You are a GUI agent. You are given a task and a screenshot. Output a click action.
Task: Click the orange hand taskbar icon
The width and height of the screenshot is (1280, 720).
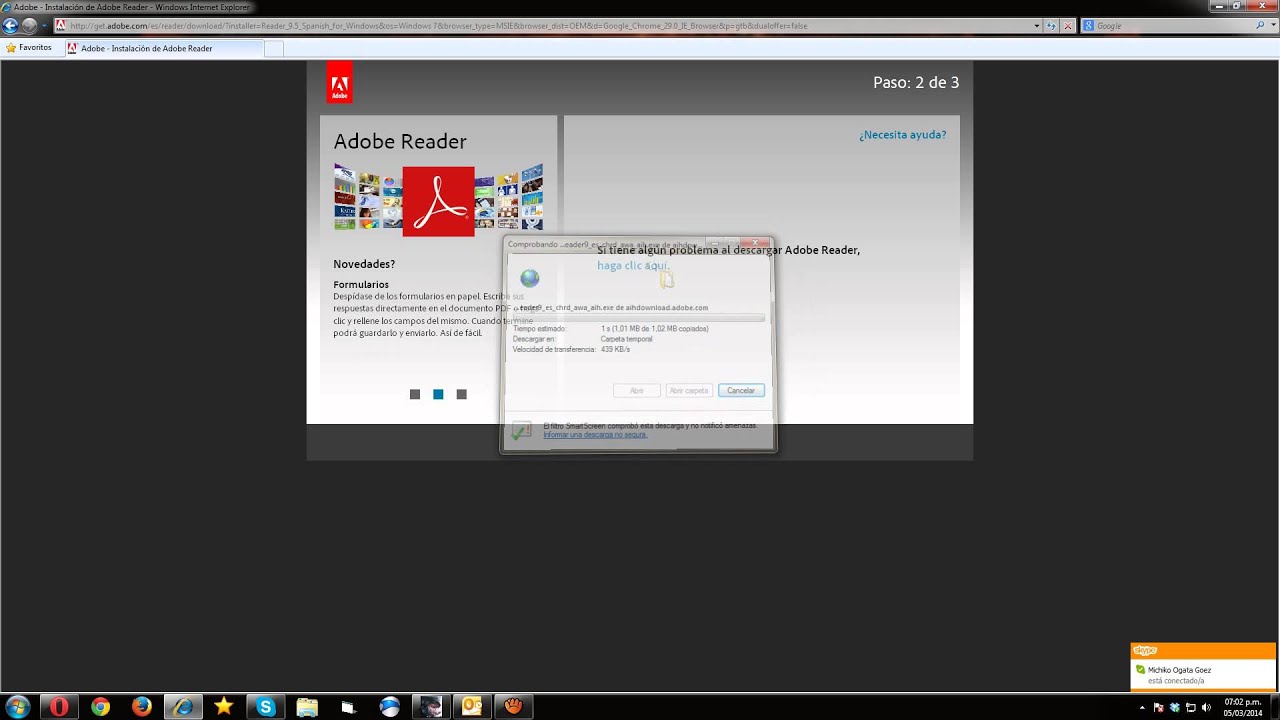pos(513,707)
